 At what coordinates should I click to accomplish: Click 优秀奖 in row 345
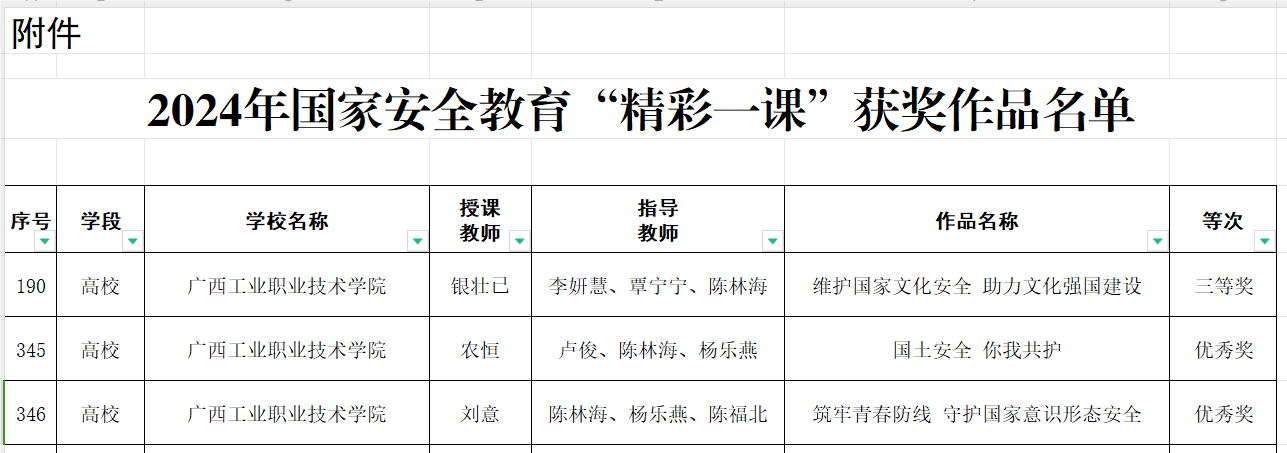(x=1223, y=350)
